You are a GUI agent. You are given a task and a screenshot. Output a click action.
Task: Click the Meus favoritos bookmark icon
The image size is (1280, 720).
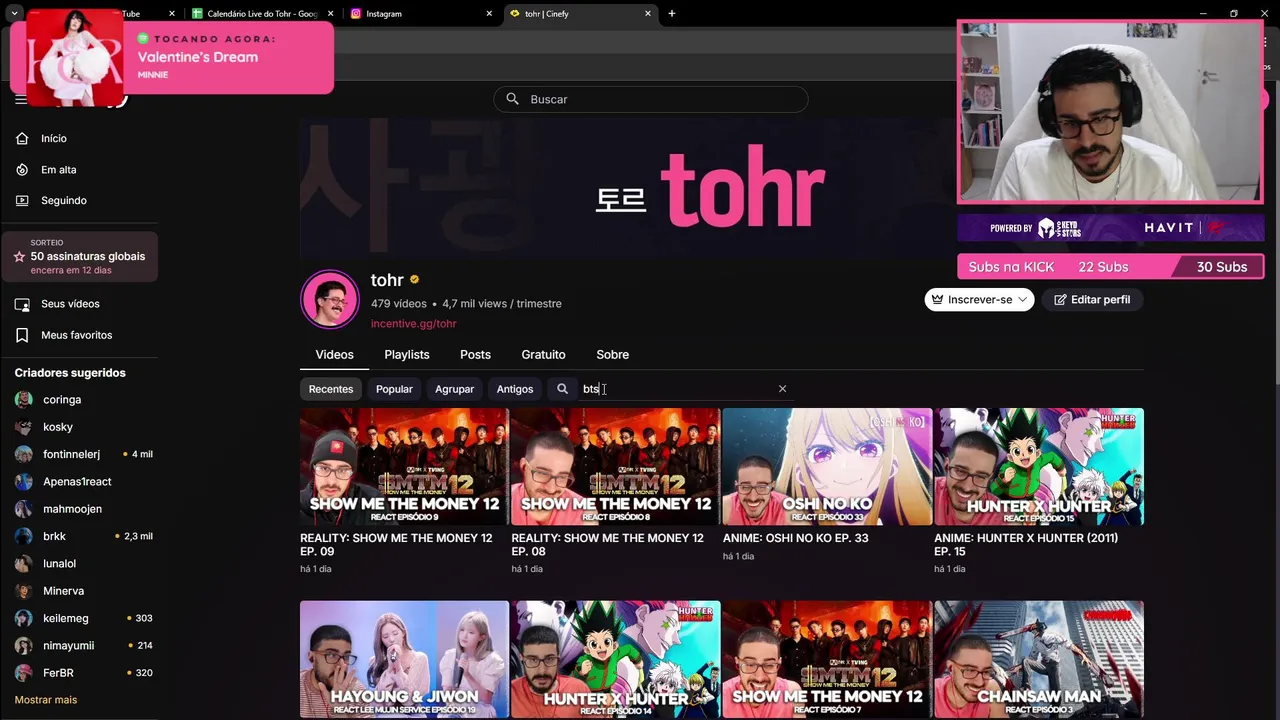click(x=22, y=335)
